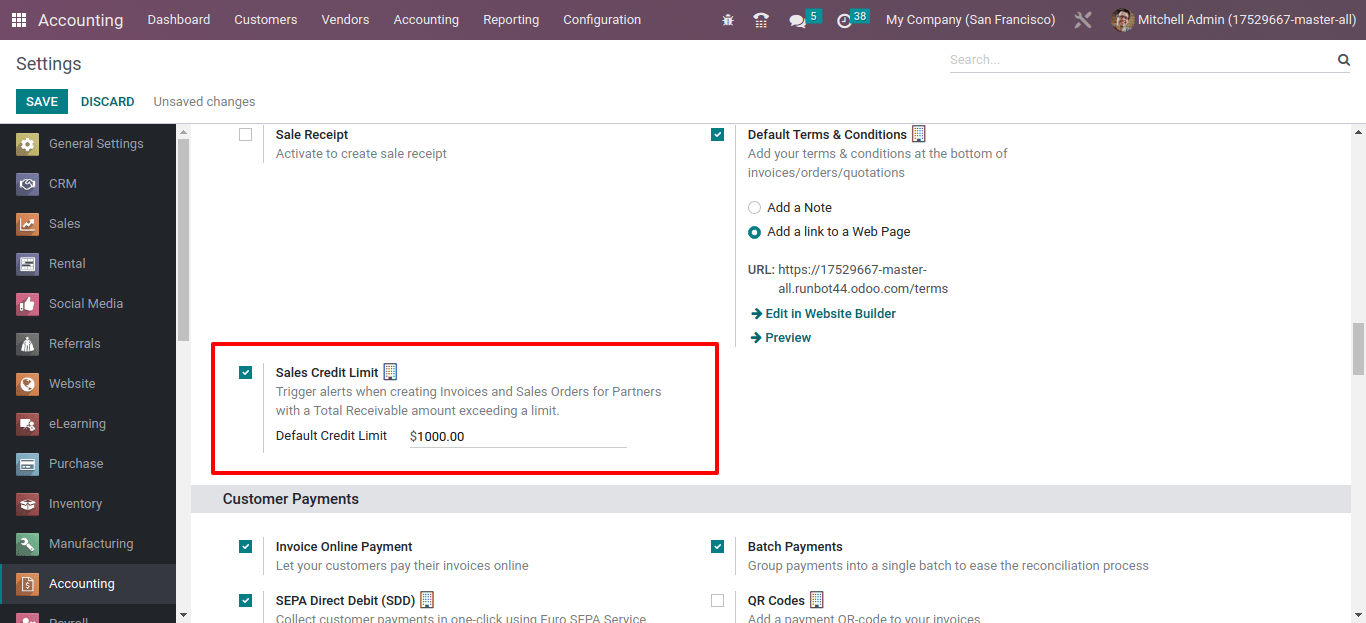This screenshot has width=1366, height=623.
Task: Click the DISCARD button
Action: coord(108,102)
